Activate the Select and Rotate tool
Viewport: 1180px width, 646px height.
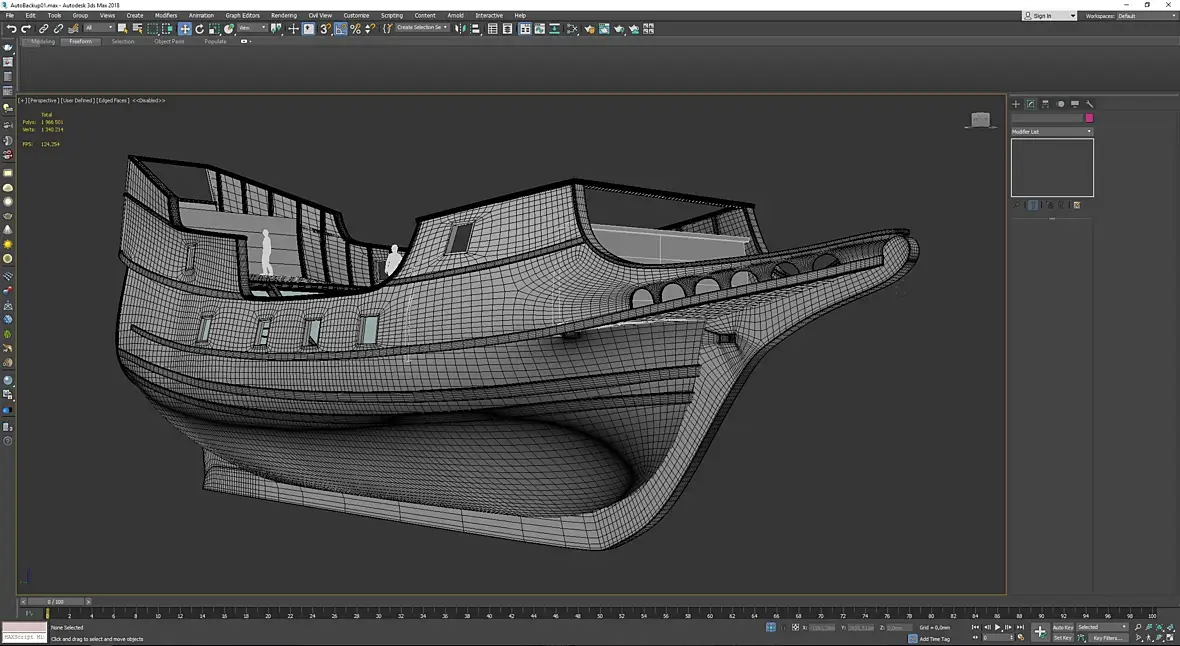click(x=199, y=29)
